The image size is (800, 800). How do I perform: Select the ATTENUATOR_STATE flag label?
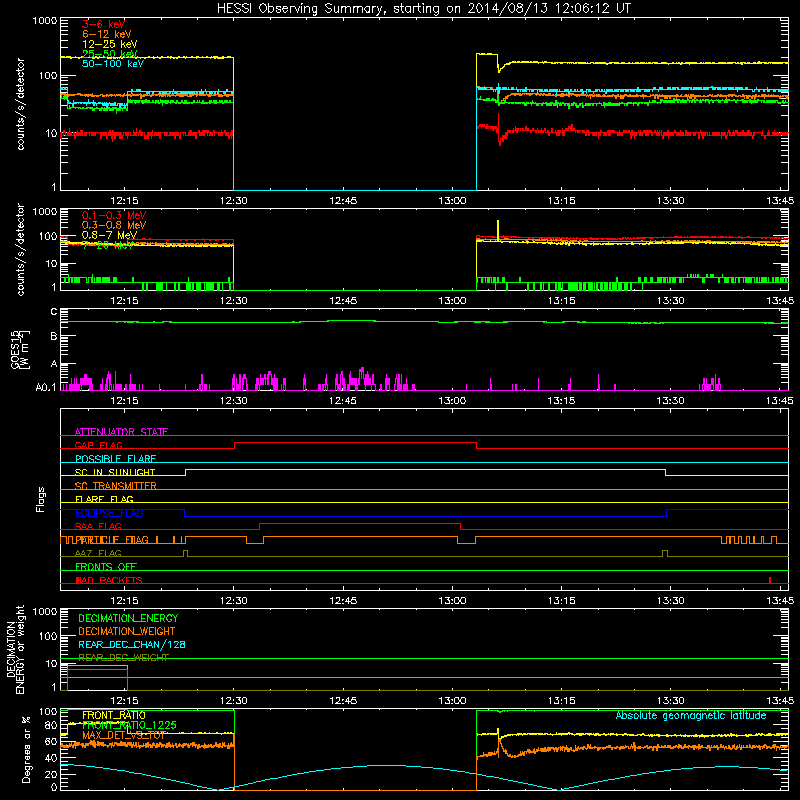[121, 432]
